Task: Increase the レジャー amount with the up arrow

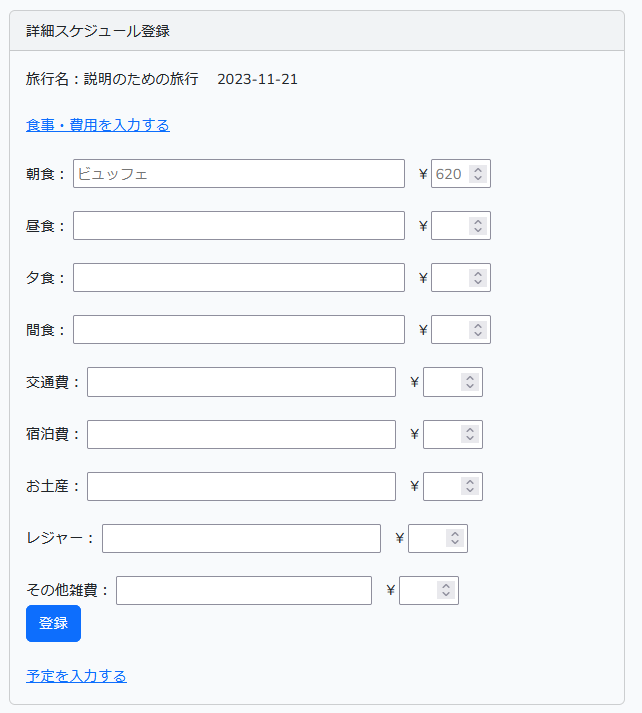Action: point(455,534)
